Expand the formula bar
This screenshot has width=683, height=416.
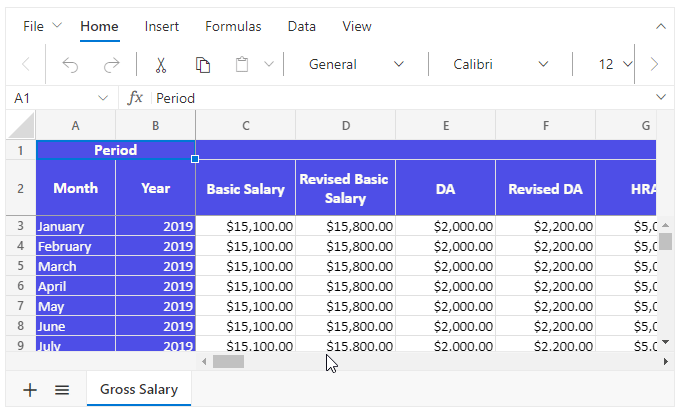click(x=660, y=97)
